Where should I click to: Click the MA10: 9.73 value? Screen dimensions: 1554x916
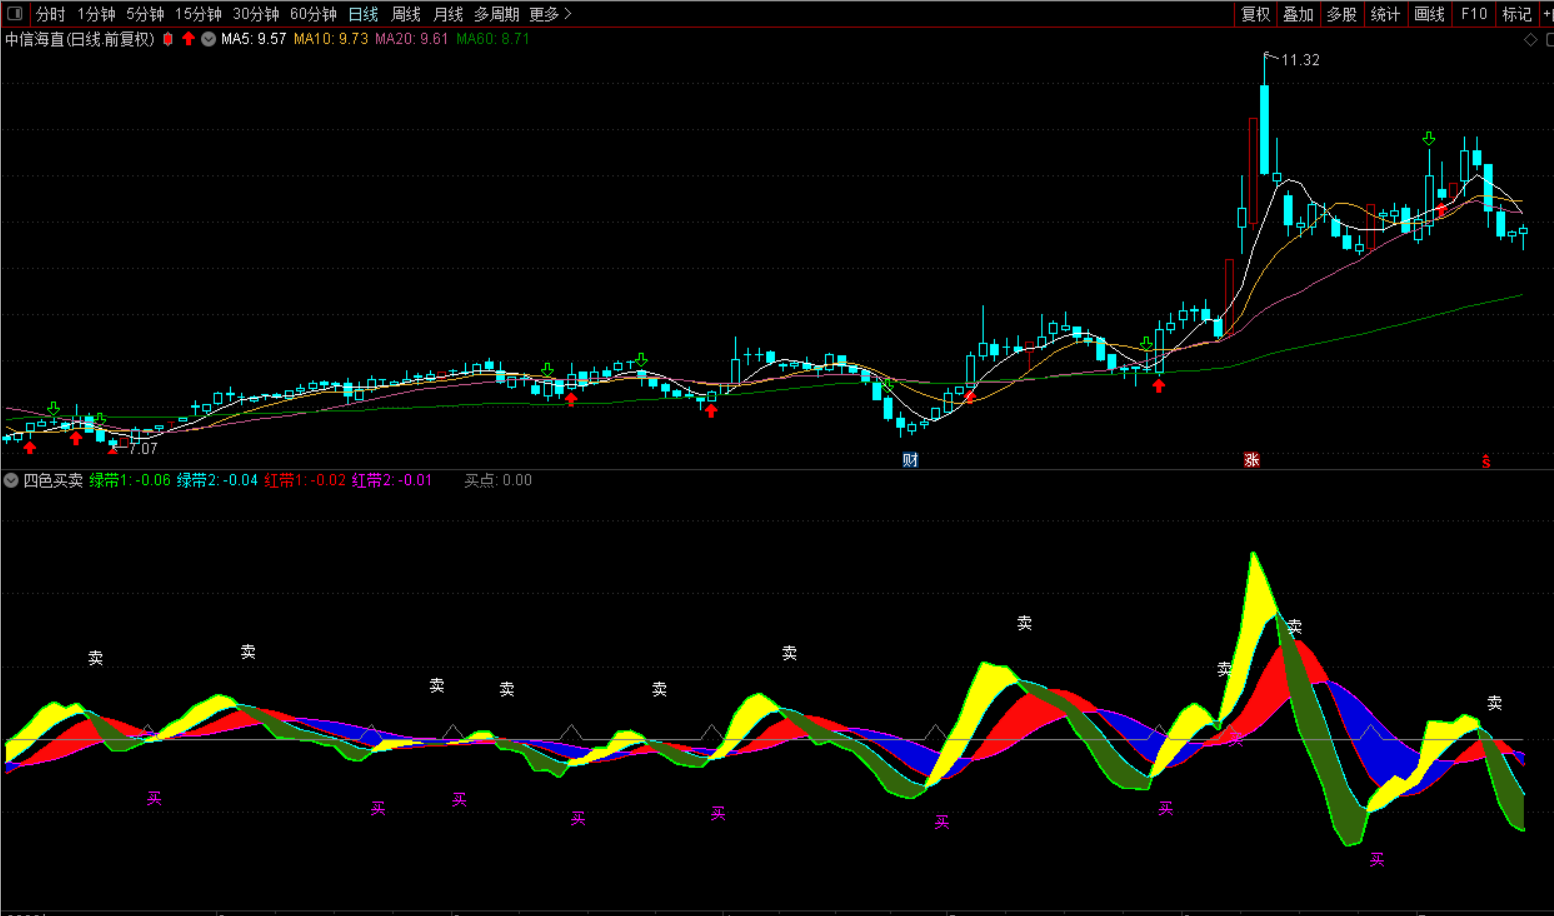pos(331,39)
